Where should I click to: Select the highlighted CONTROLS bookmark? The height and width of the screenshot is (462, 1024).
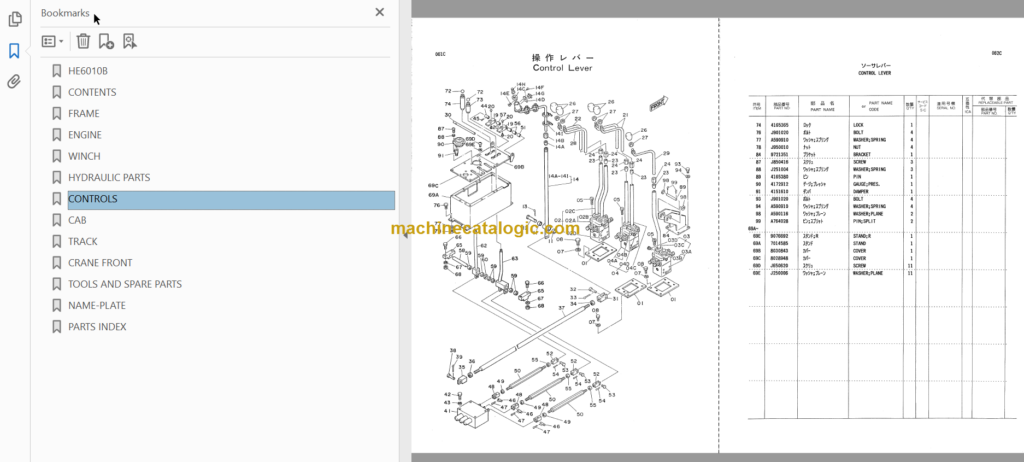click(231, 200)
